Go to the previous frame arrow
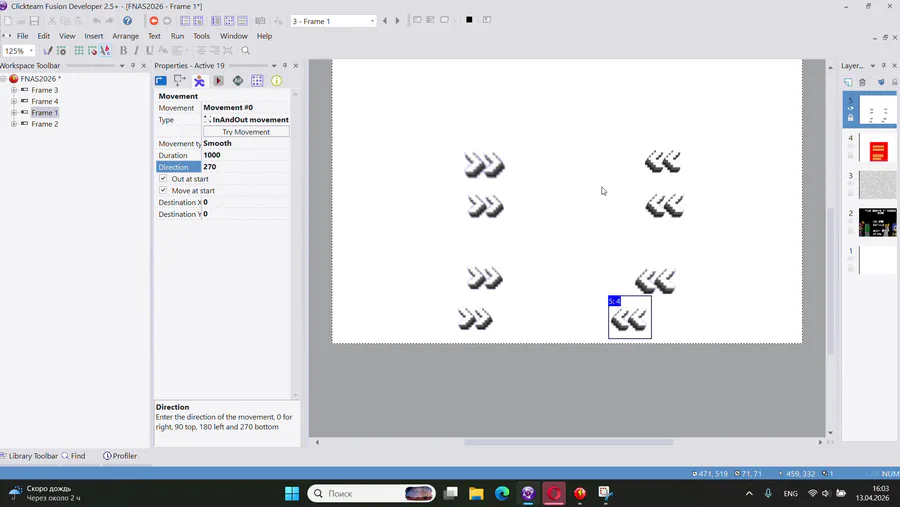900x507 pixels. (x=385, y=21)
